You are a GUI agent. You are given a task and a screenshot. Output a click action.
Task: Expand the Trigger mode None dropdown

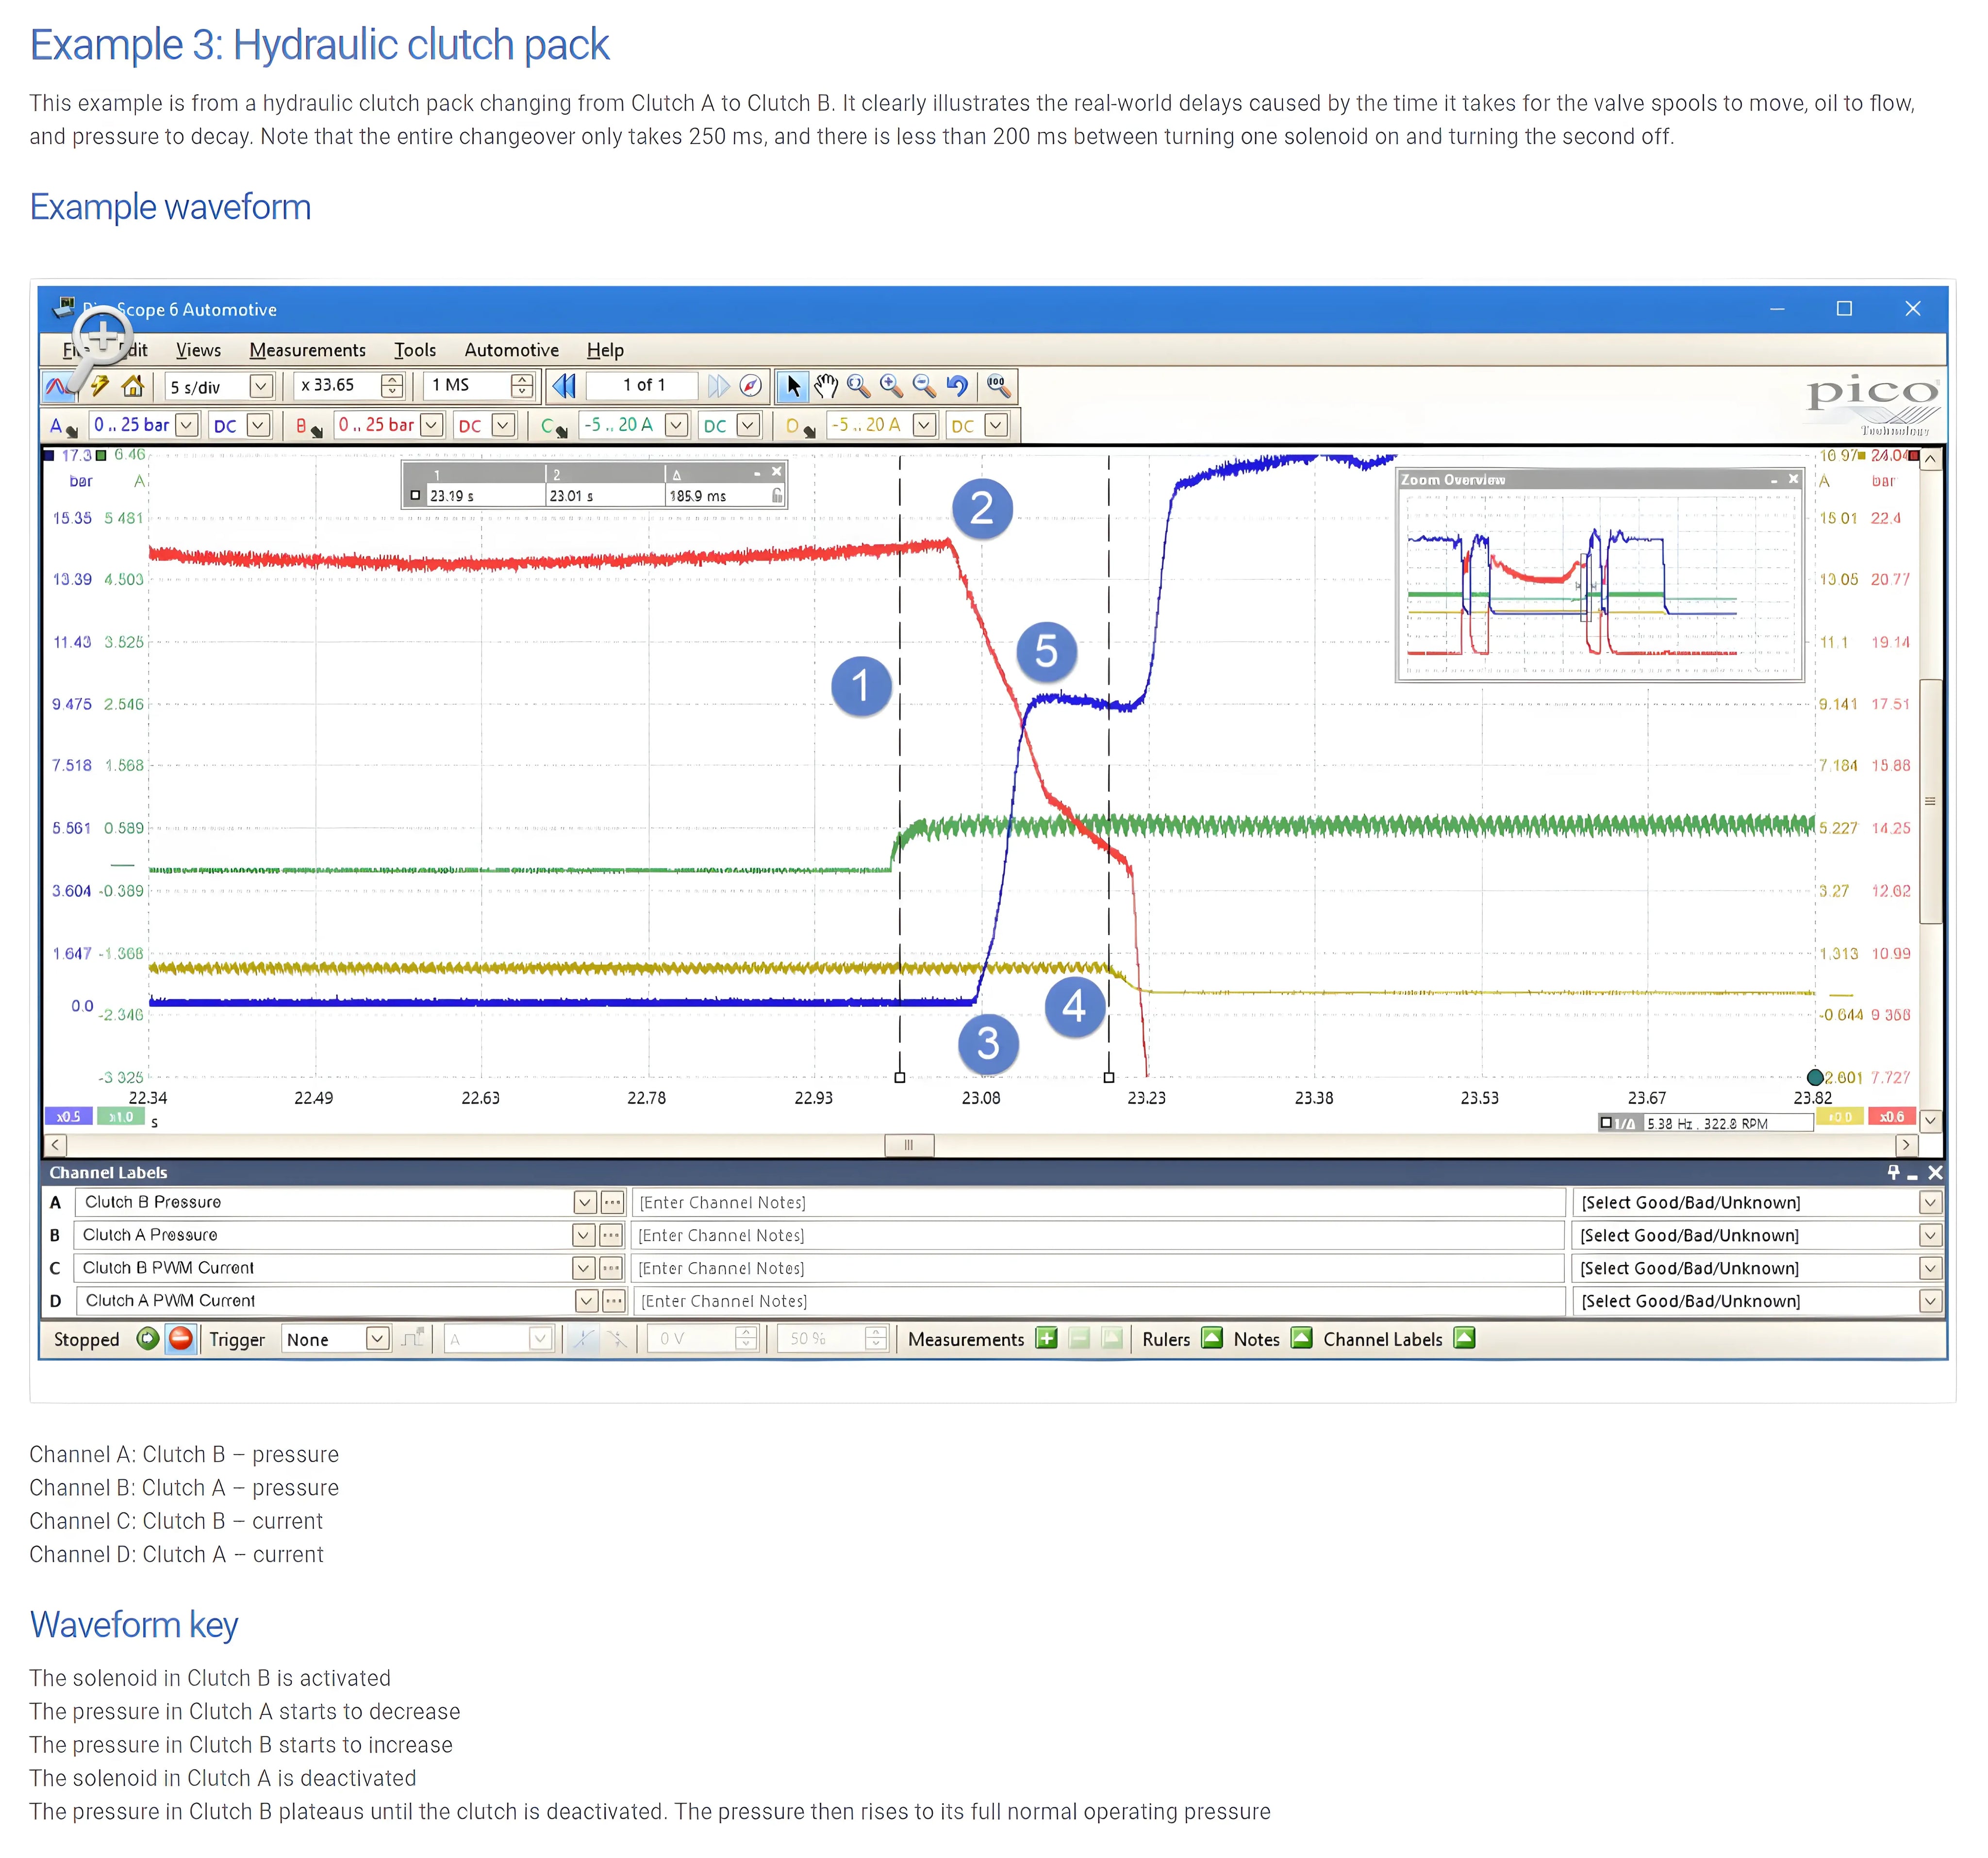(377, 1339)
